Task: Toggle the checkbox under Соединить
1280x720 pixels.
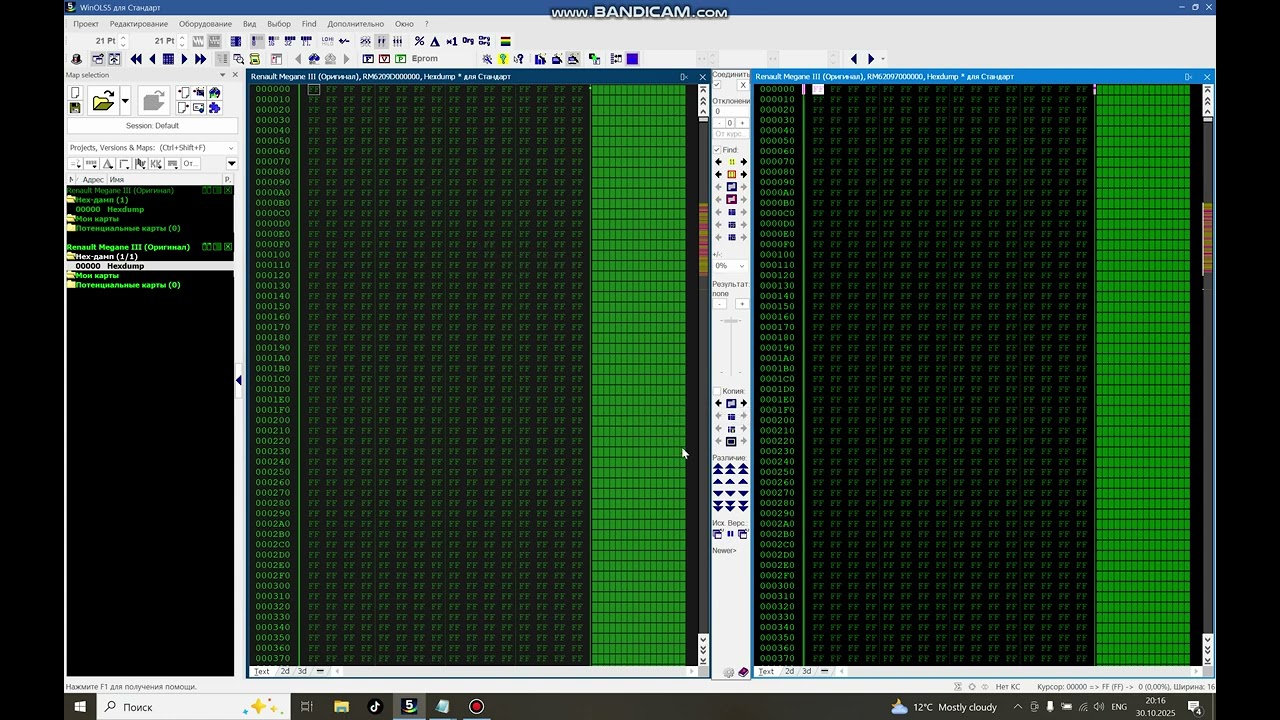Action: point(717,85)
